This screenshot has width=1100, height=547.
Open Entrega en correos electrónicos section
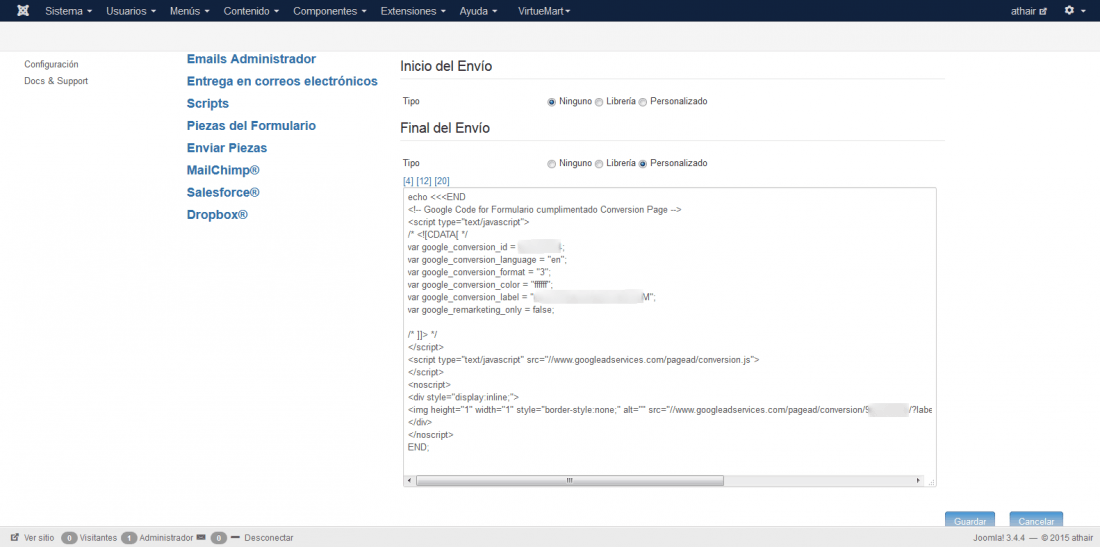[x=282, y=81]
